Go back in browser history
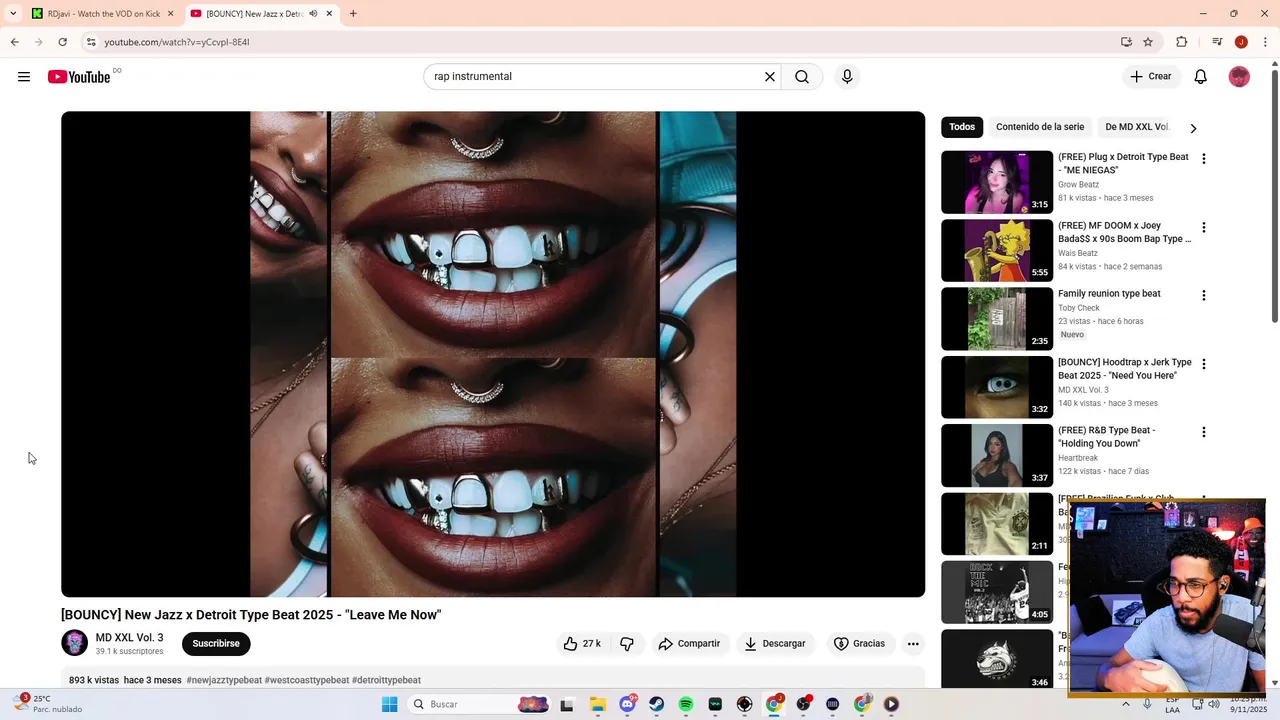The width and height of the screenshot is (1280, 720). [14, 42]
